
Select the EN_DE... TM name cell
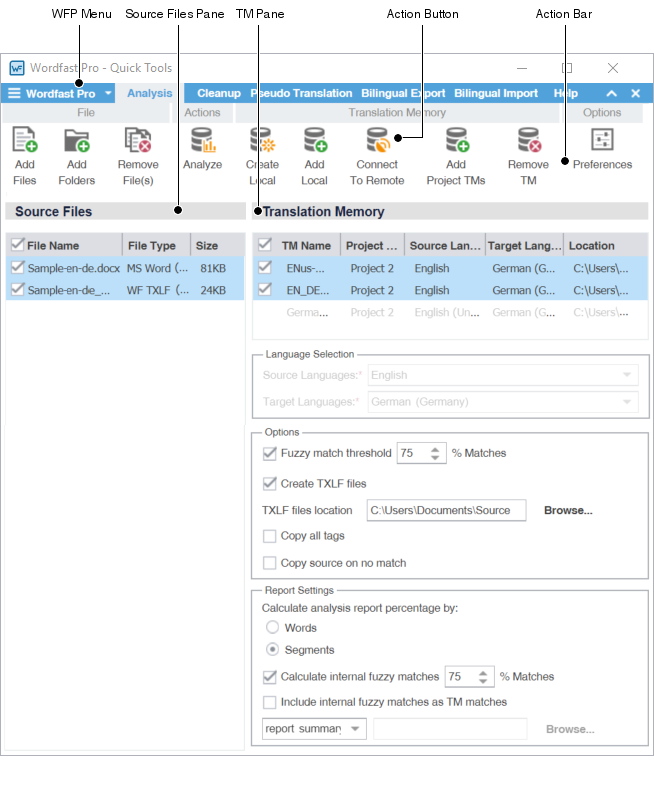tap(308, 290)
